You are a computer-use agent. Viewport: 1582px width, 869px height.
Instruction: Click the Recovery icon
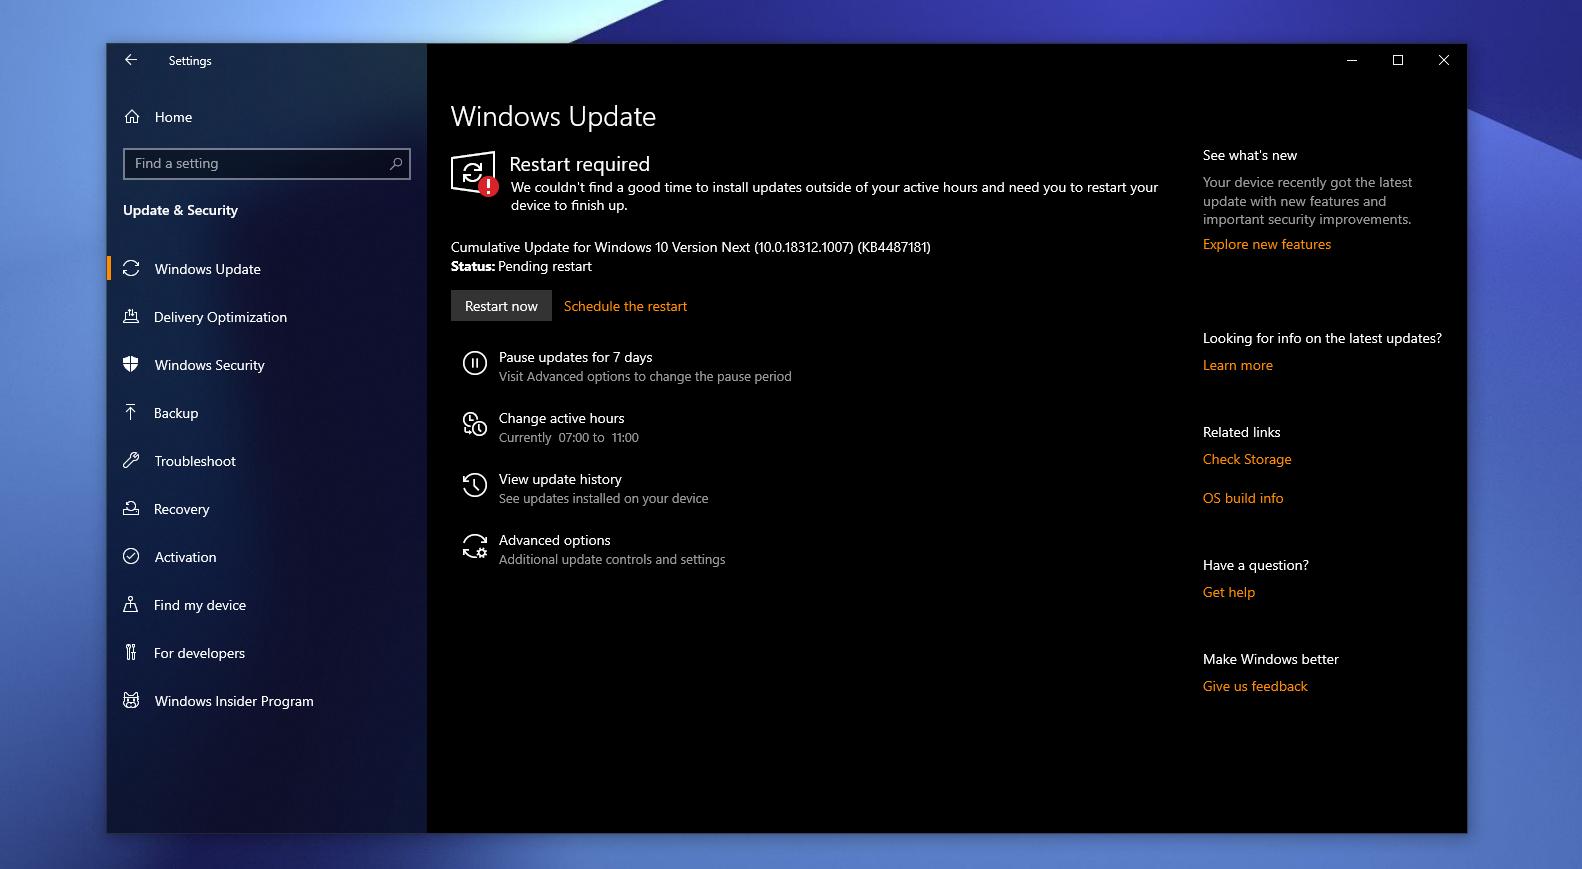pos(131,508)
